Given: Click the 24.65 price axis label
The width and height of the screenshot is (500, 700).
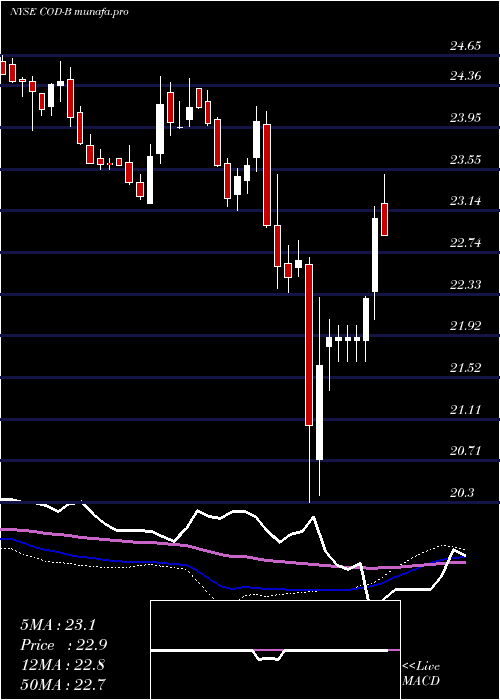Looking at the screenshot, I should [466, 46].
